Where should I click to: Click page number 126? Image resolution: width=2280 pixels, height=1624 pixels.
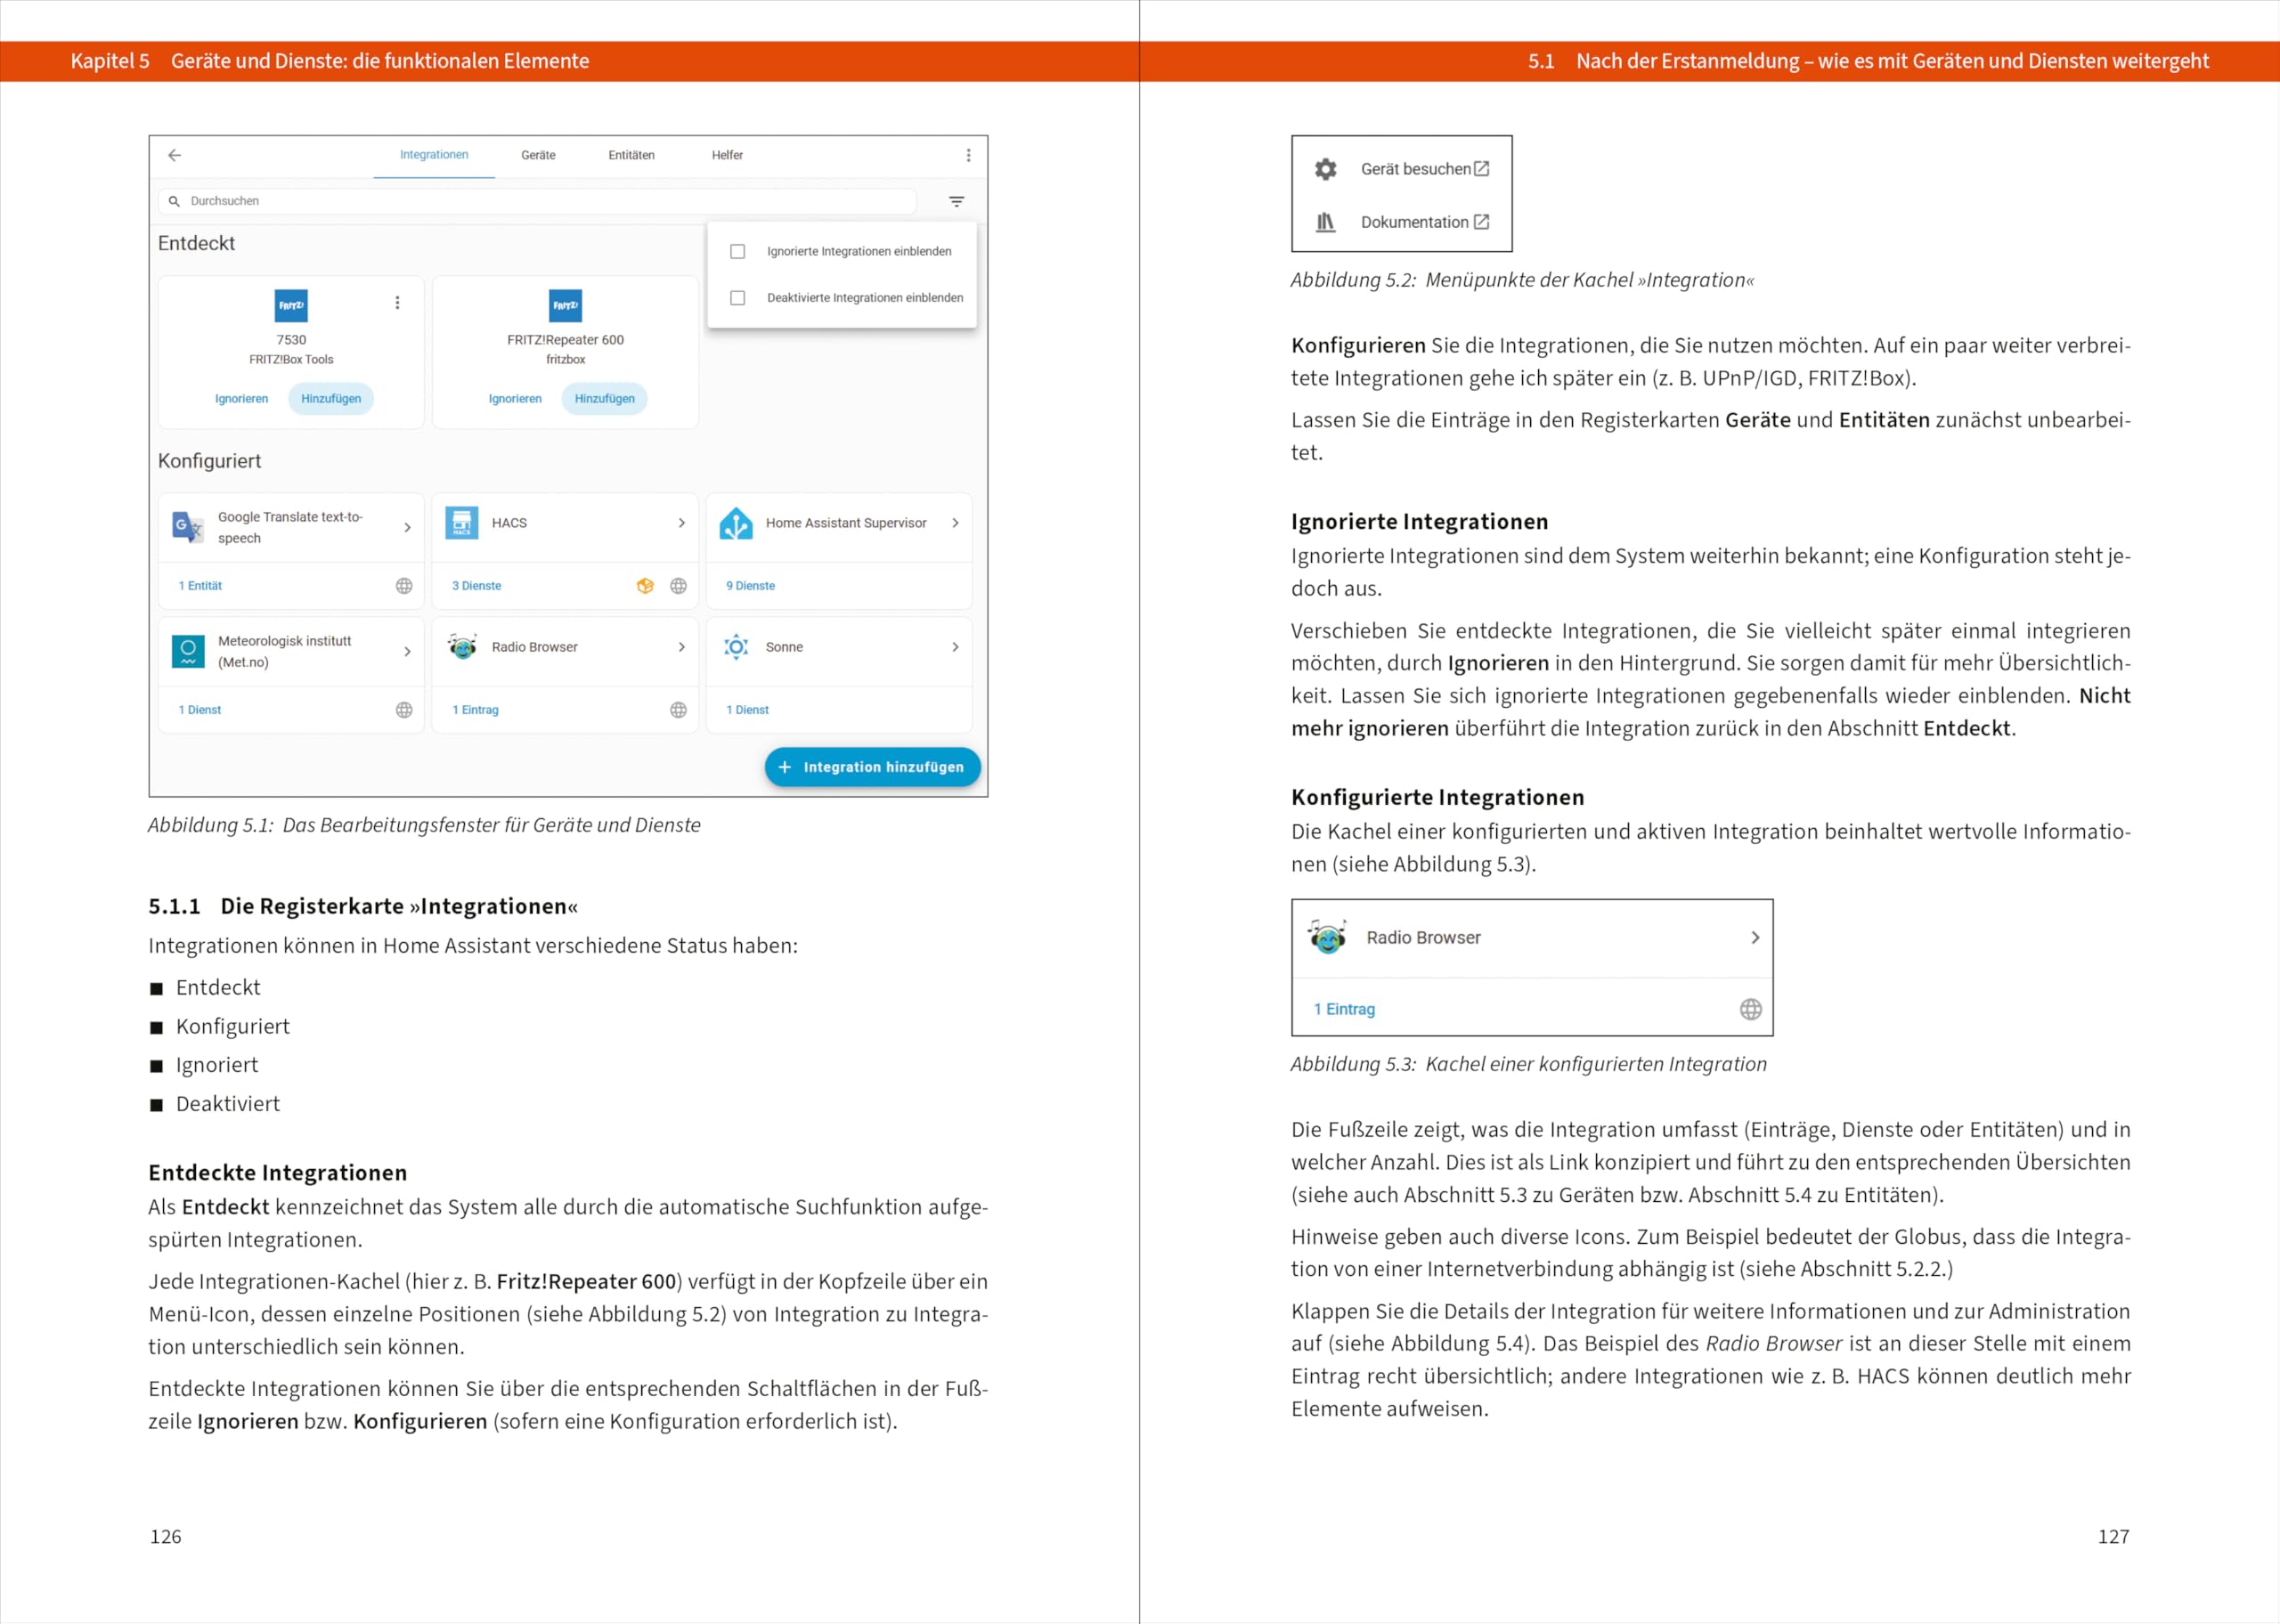tap(166, 1536)
